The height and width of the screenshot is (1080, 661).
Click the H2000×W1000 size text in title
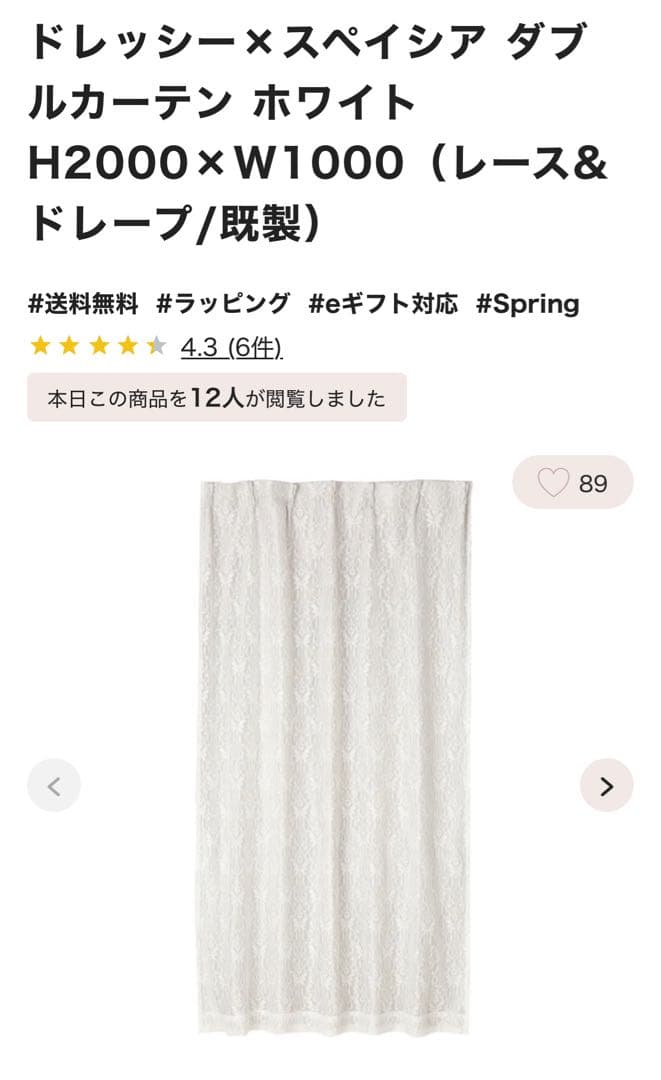pos(216,163)
